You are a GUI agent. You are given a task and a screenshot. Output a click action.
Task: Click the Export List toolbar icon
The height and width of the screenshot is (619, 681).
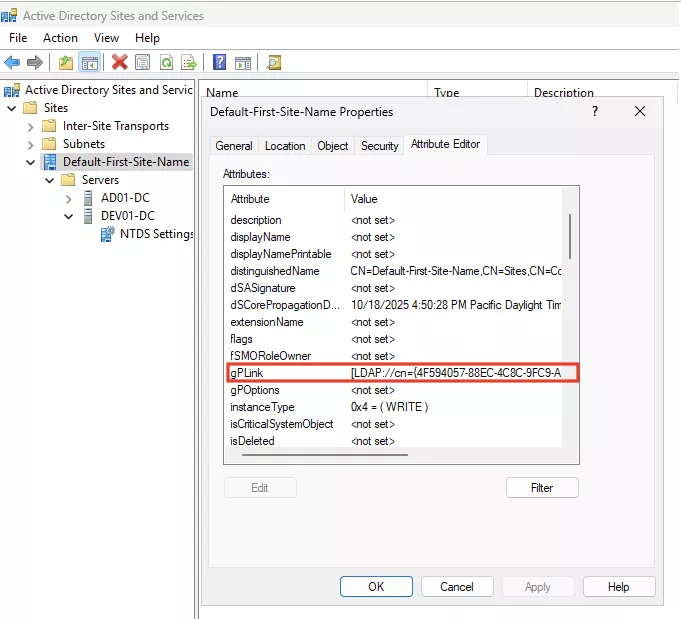point(187,62)
